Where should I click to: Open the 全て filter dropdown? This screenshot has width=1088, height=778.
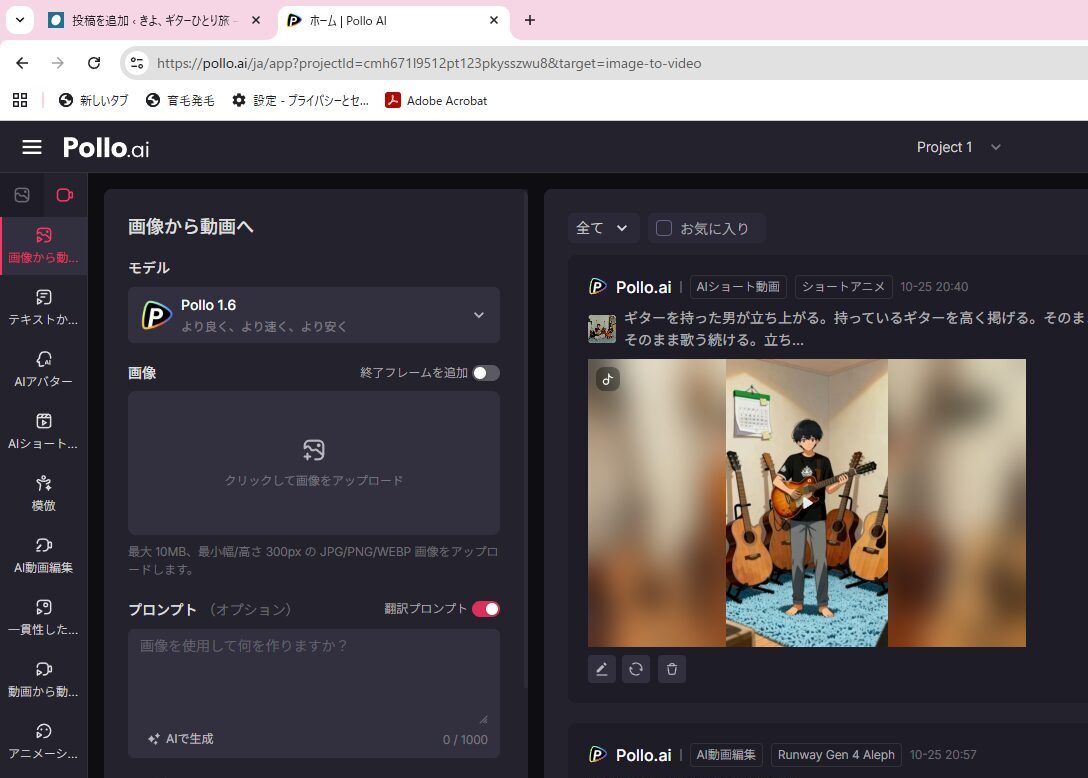(603, 228)
